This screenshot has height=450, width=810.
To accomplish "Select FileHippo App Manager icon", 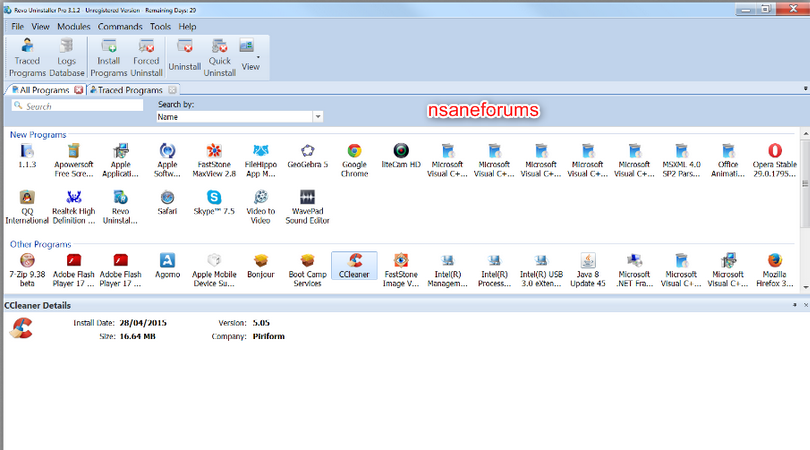I will coord(261,161).
